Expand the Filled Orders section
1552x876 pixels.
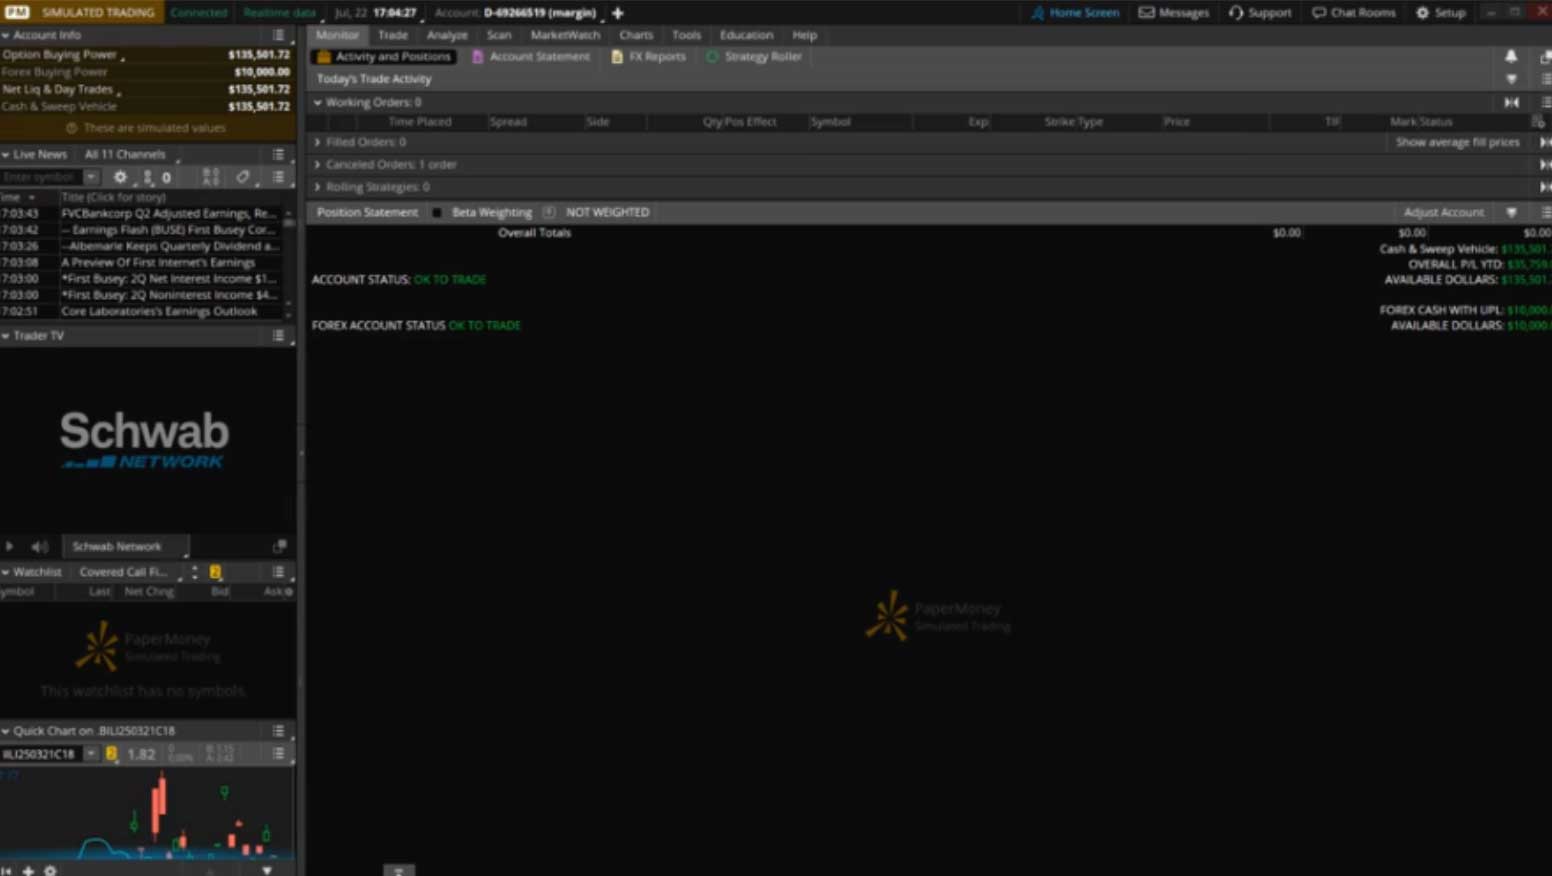318,142
